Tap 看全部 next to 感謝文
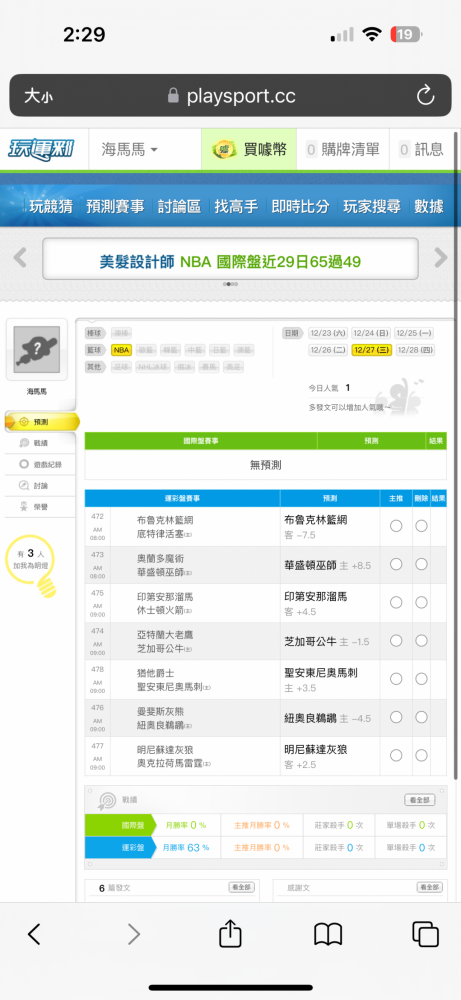 (430, 887)
